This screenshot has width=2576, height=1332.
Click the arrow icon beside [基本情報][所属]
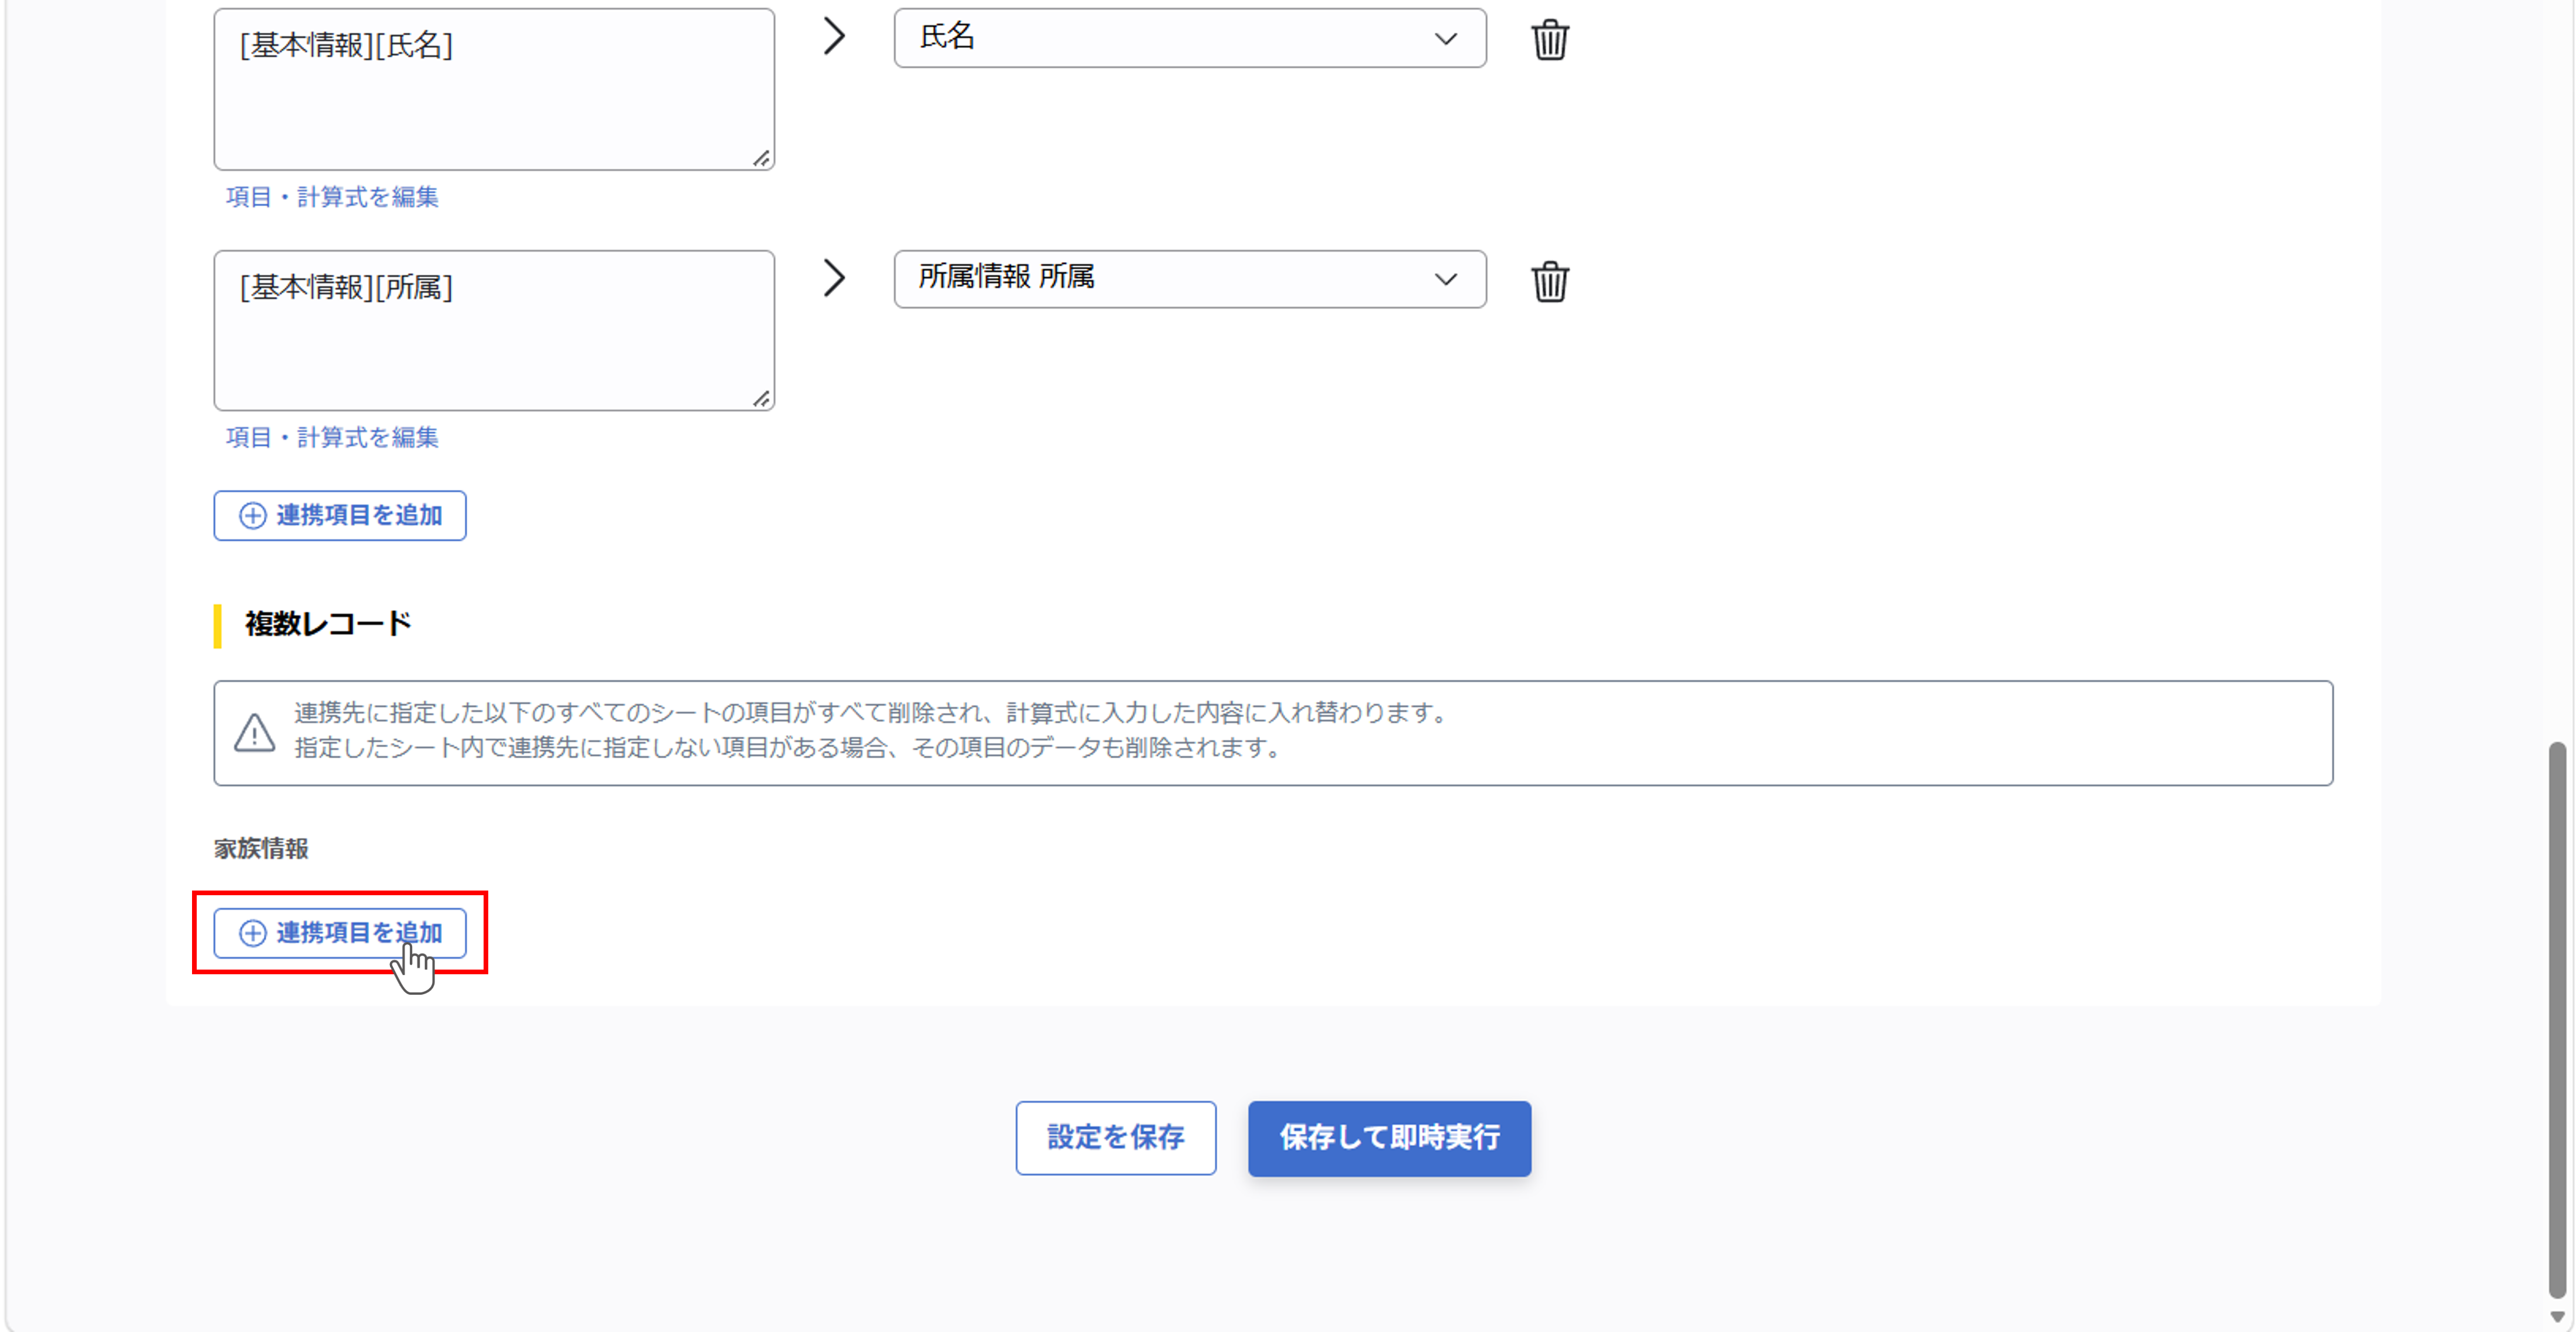coord(834,278)
